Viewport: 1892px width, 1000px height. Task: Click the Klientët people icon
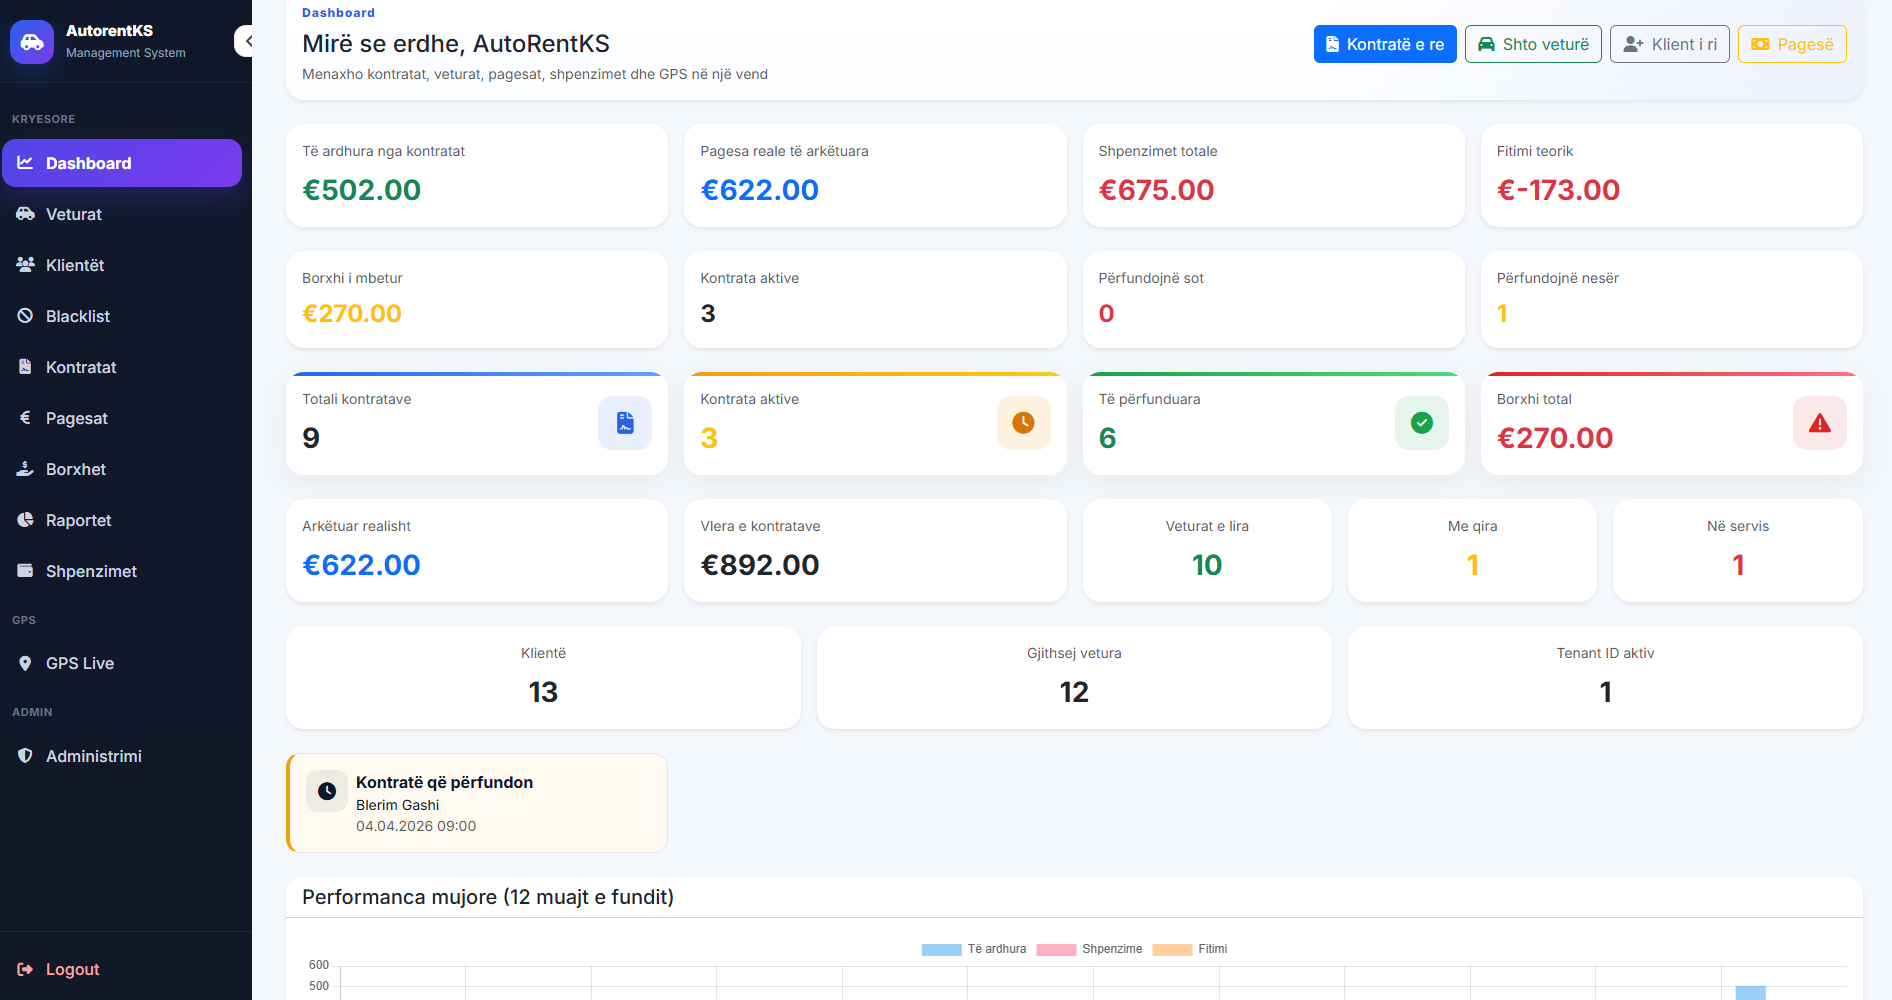25,264
